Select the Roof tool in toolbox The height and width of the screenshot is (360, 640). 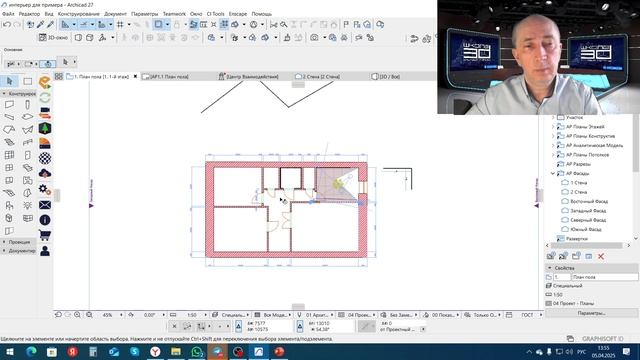[x=9, y=130]
